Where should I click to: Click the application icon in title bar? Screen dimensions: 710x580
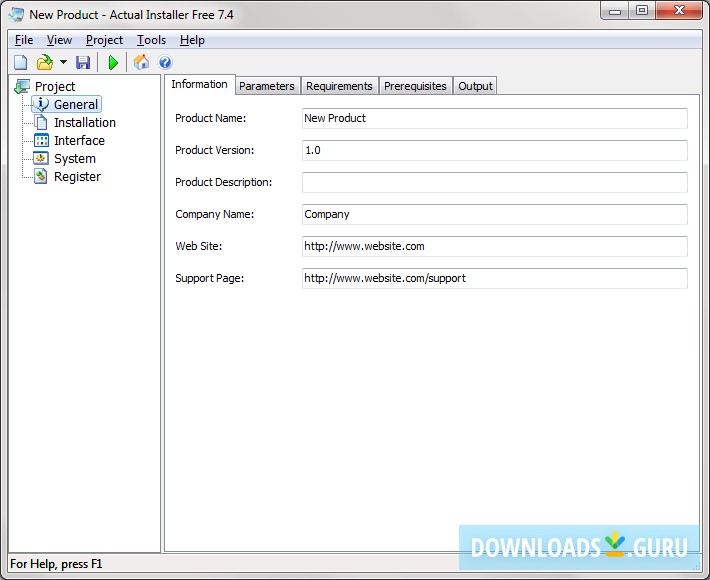(16, 14)
